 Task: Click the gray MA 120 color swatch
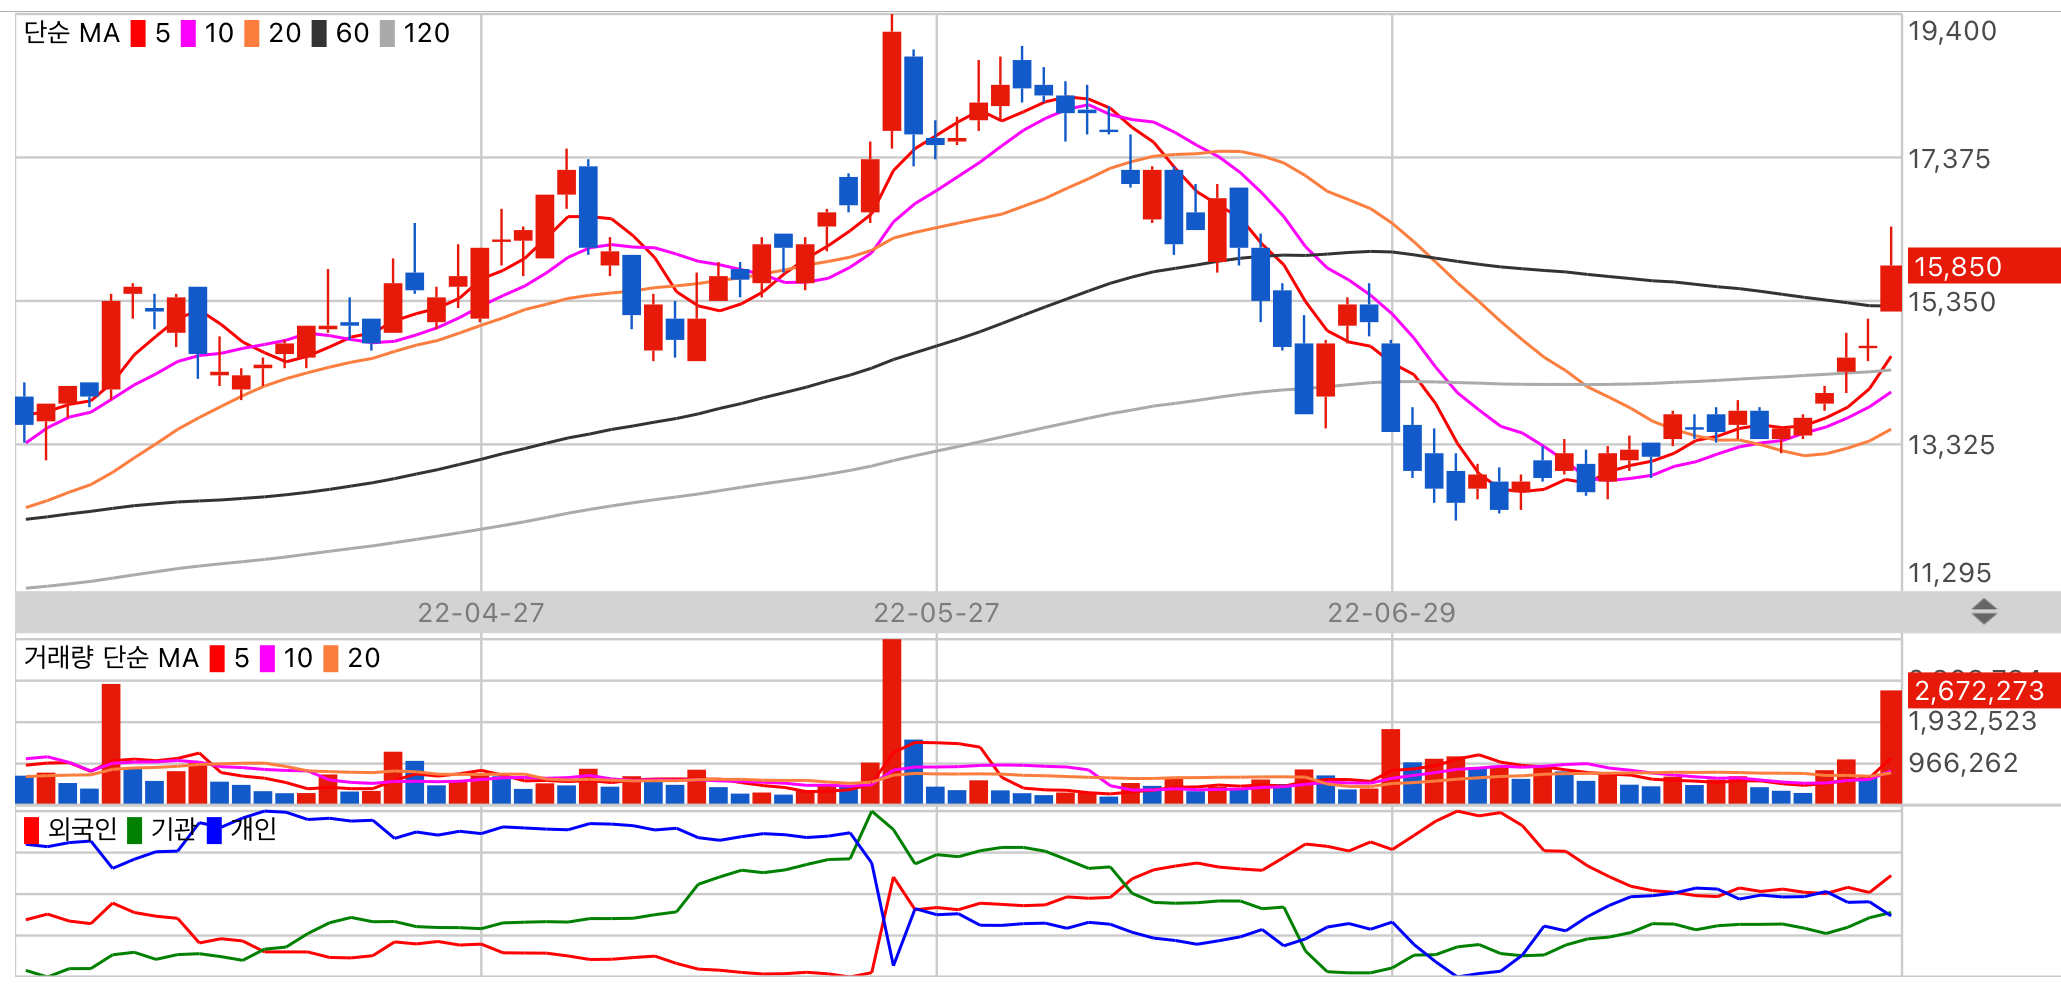click(x=388, y=34)
